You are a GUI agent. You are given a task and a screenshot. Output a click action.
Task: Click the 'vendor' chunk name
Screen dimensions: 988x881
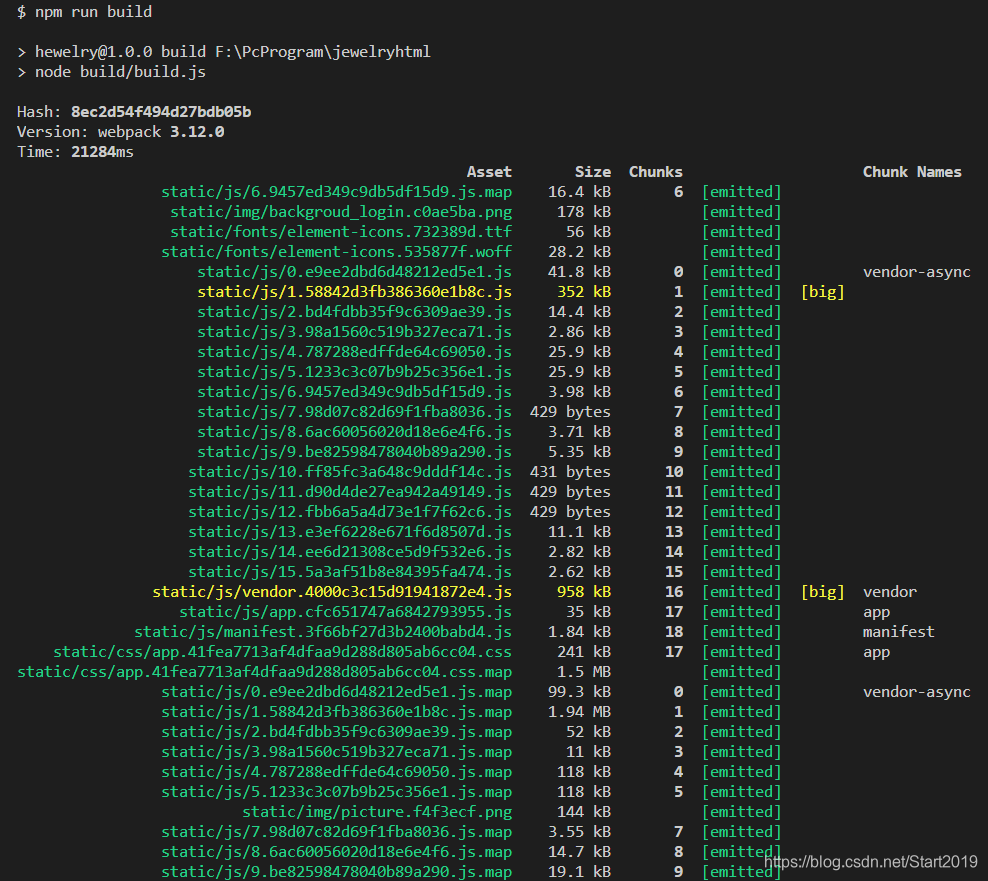pos(890,592)
